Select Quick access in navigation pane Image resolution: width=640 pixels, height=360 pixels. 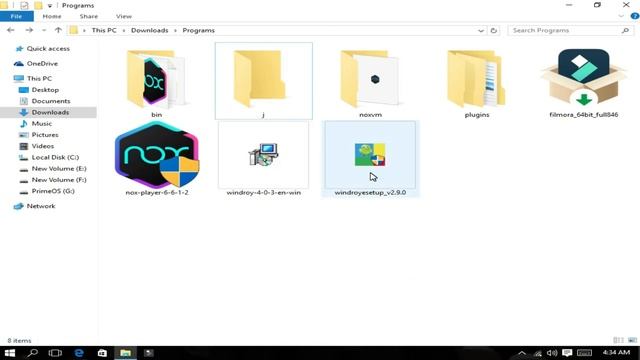click(48, 49)
